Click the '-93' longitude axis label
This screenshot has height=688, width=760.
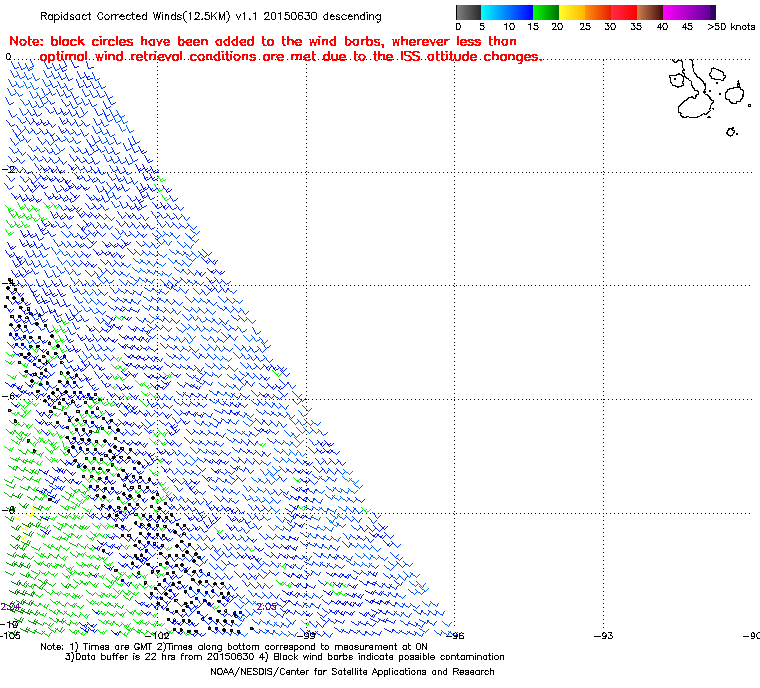tap(603, 635)
